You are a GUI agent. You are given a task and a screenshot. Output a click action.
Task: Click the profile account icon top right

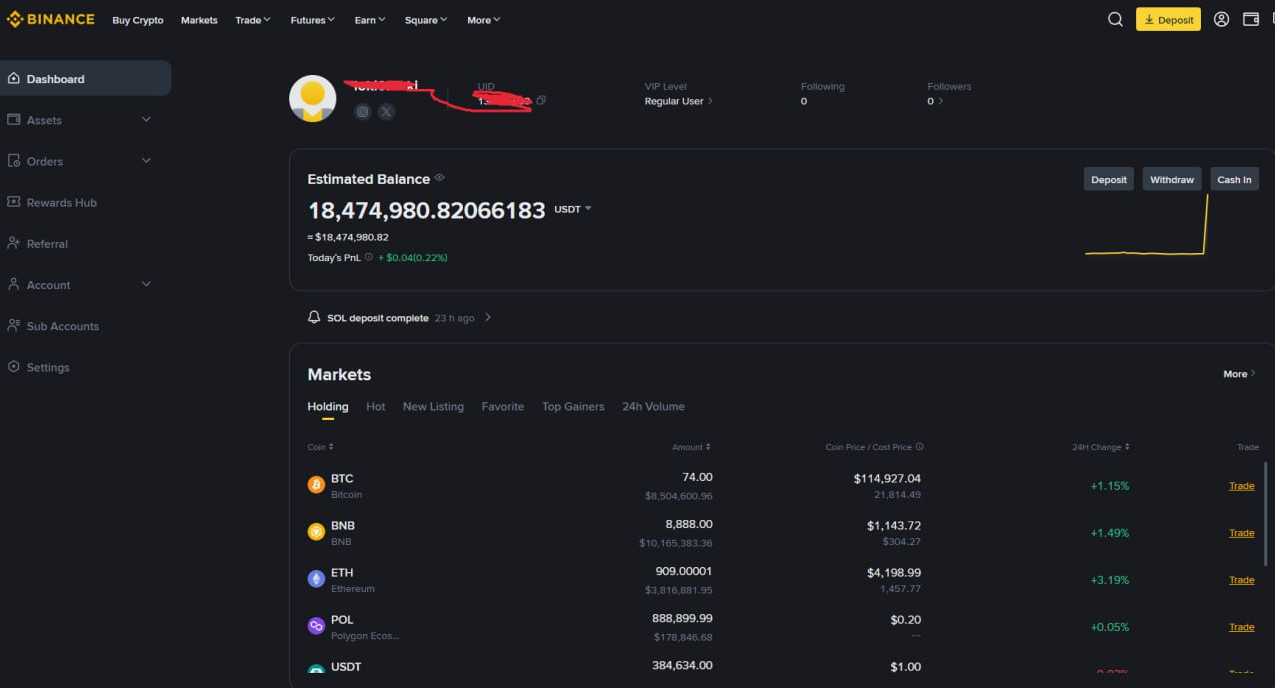[1221, 19]
